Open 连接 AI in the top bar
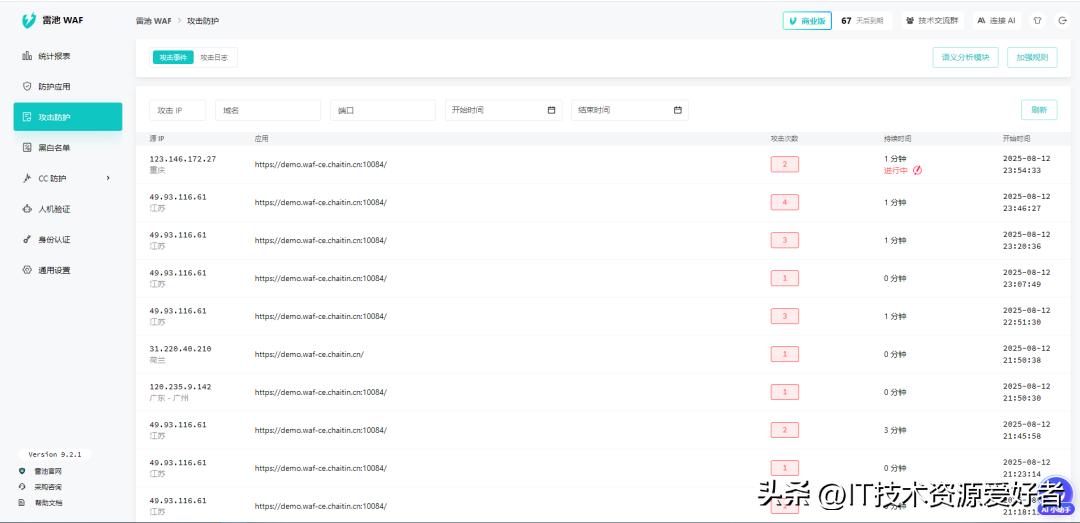Image resolution: width=1080 pixels, height=523 pixels. click(x=996, y=20)
